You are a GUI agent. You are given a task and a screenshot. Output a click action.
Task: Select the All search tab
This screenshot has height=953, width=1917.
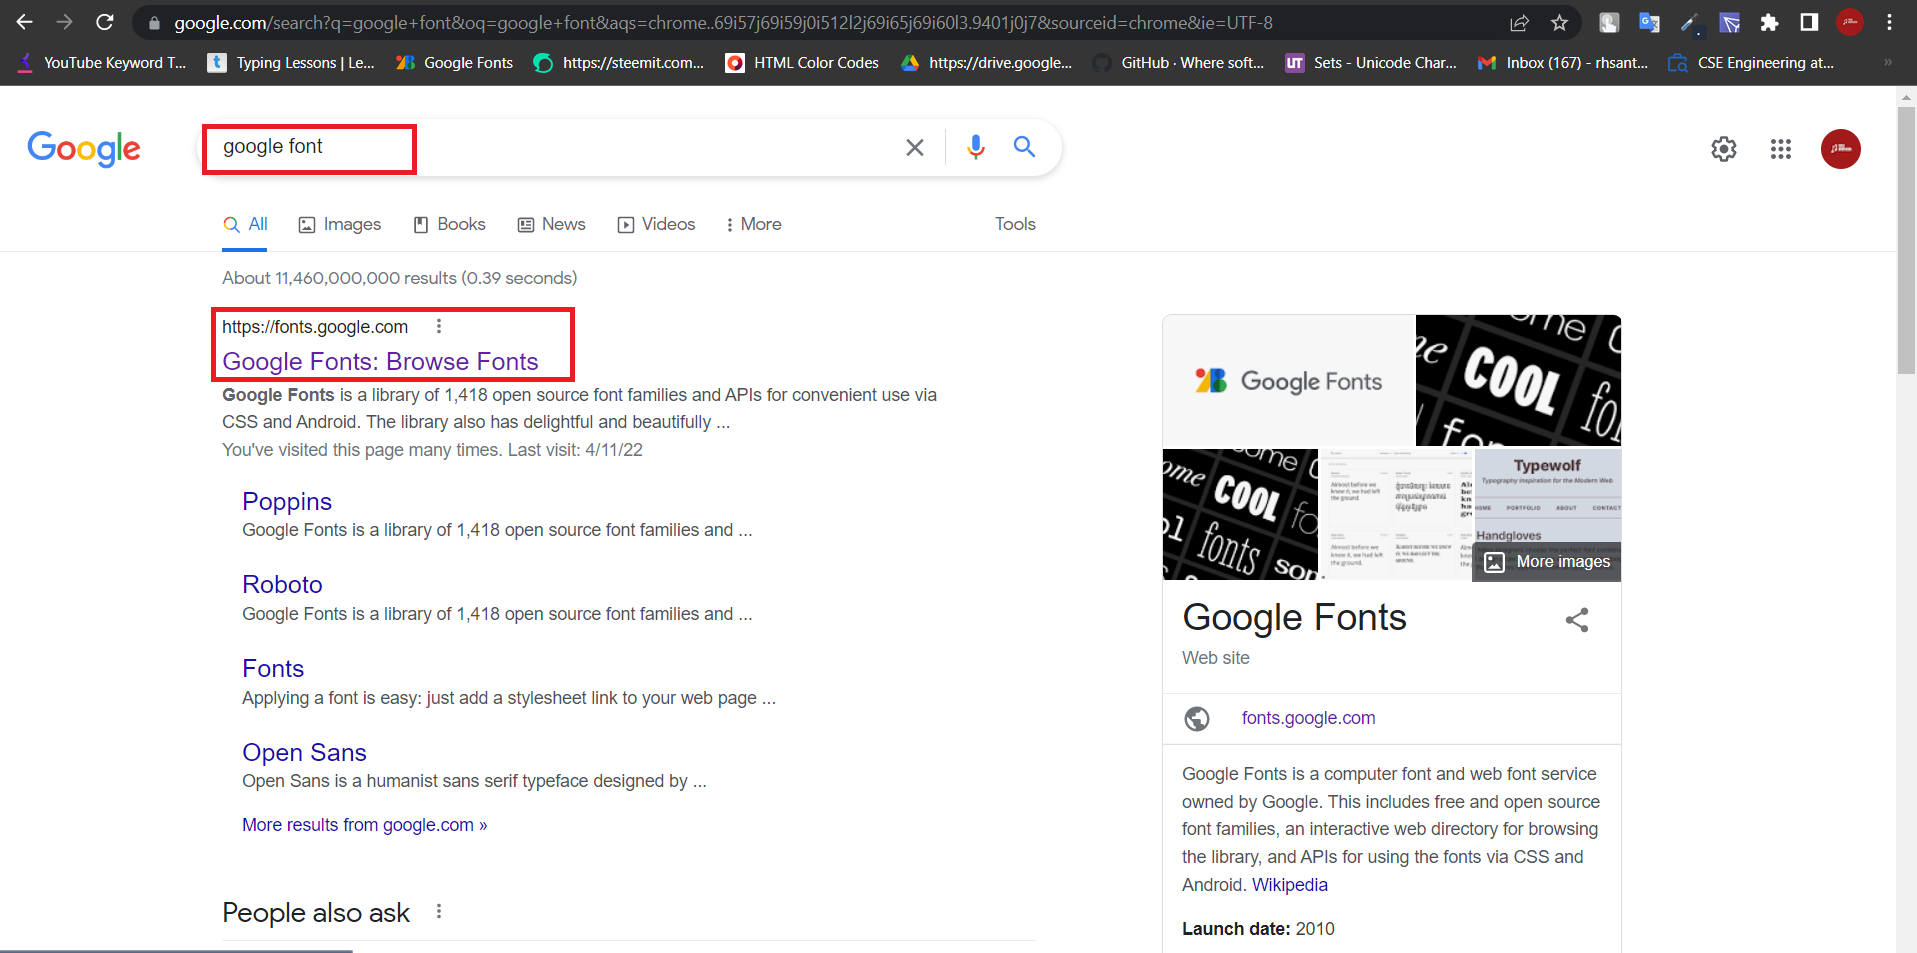click(x=245, y=225)
